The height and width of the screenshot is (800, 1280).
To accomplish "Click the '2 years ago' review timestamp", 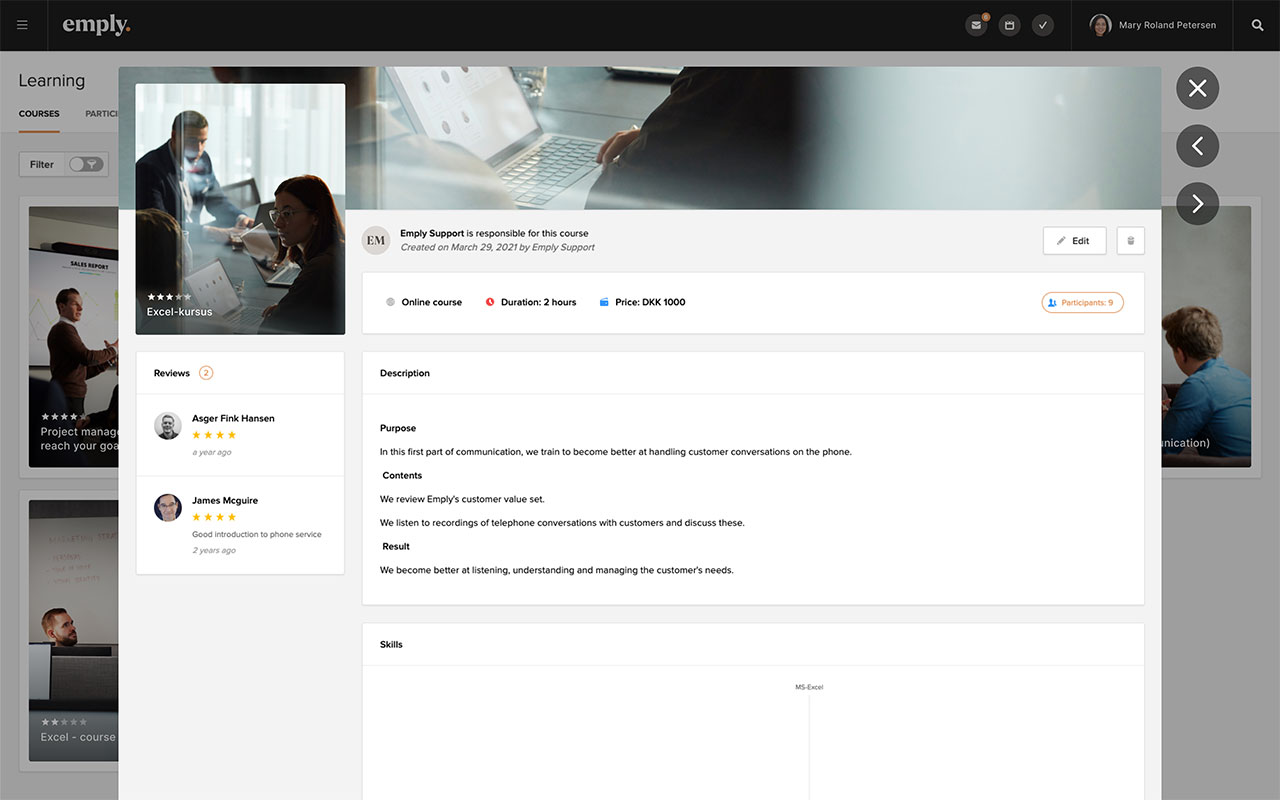I will (214, 550).
